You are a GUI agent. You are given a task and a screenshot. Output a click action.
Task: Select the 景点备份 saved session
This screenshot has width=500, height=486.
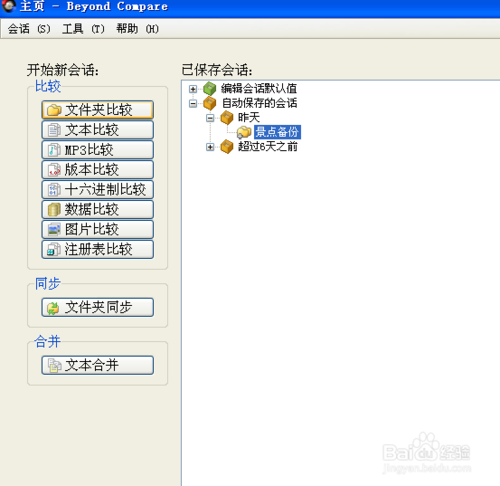pyautogui.click(x=277, y=132)
